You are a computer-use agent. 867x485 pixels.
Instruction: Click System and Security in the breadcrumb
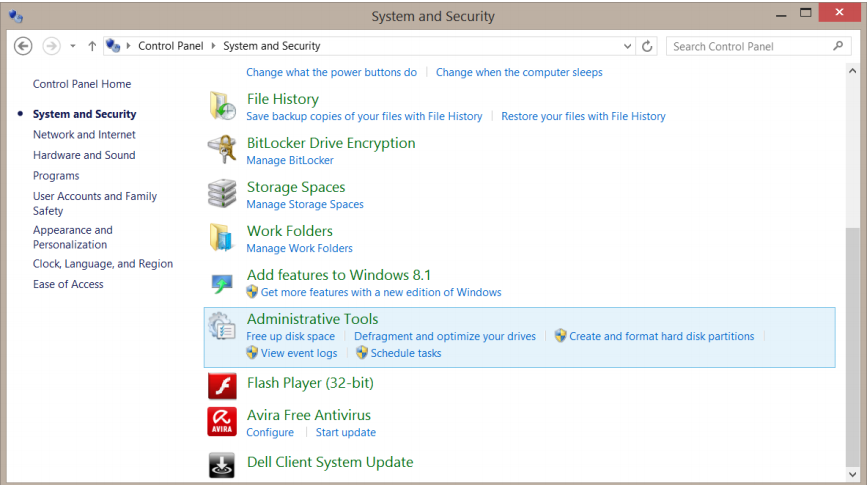click(271, 46)
